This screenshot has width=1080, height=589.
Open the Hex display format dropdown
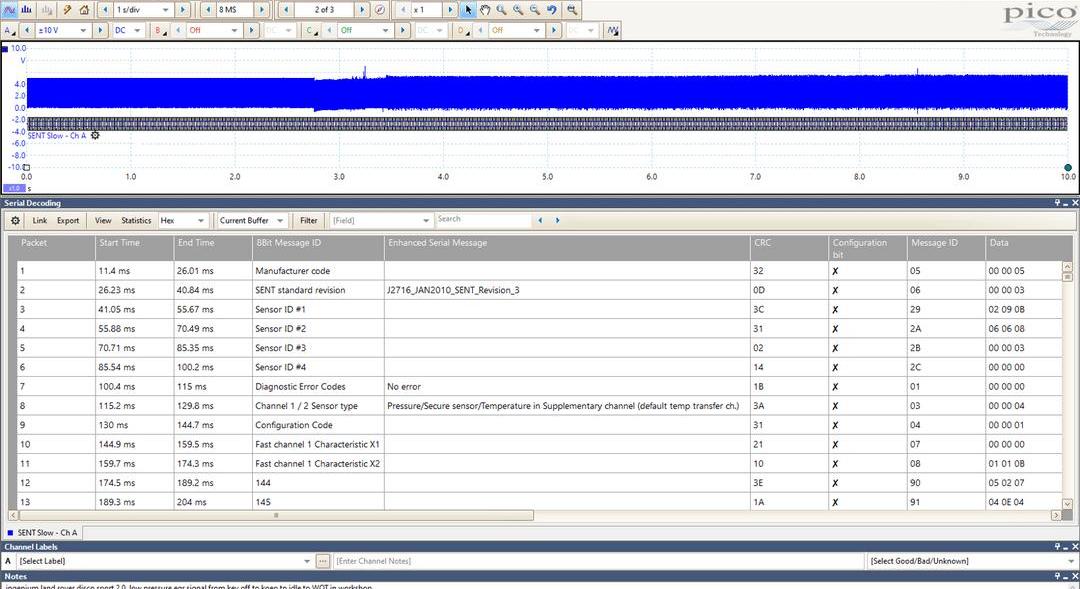click(183, 220)
